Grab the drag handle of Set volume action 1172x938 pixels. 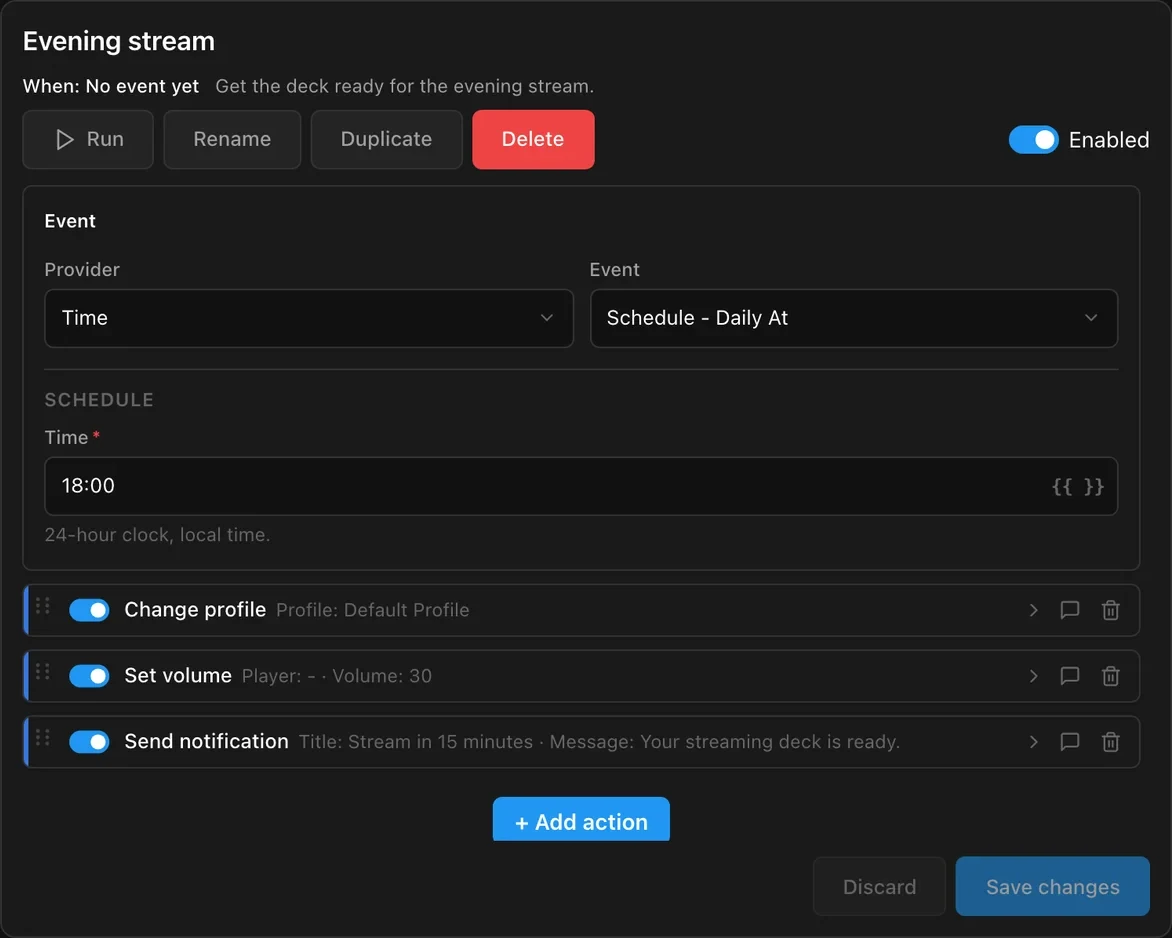coord(43,671)
